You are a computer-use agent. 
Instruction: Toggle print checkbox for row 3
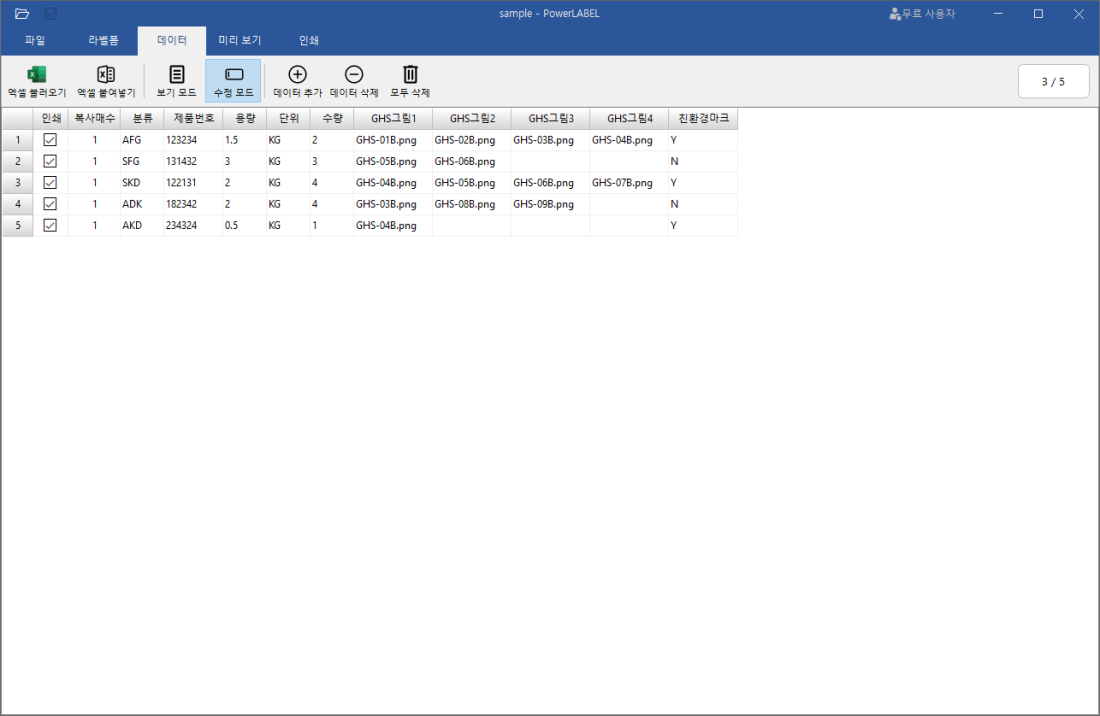click(x=50, y=183)
